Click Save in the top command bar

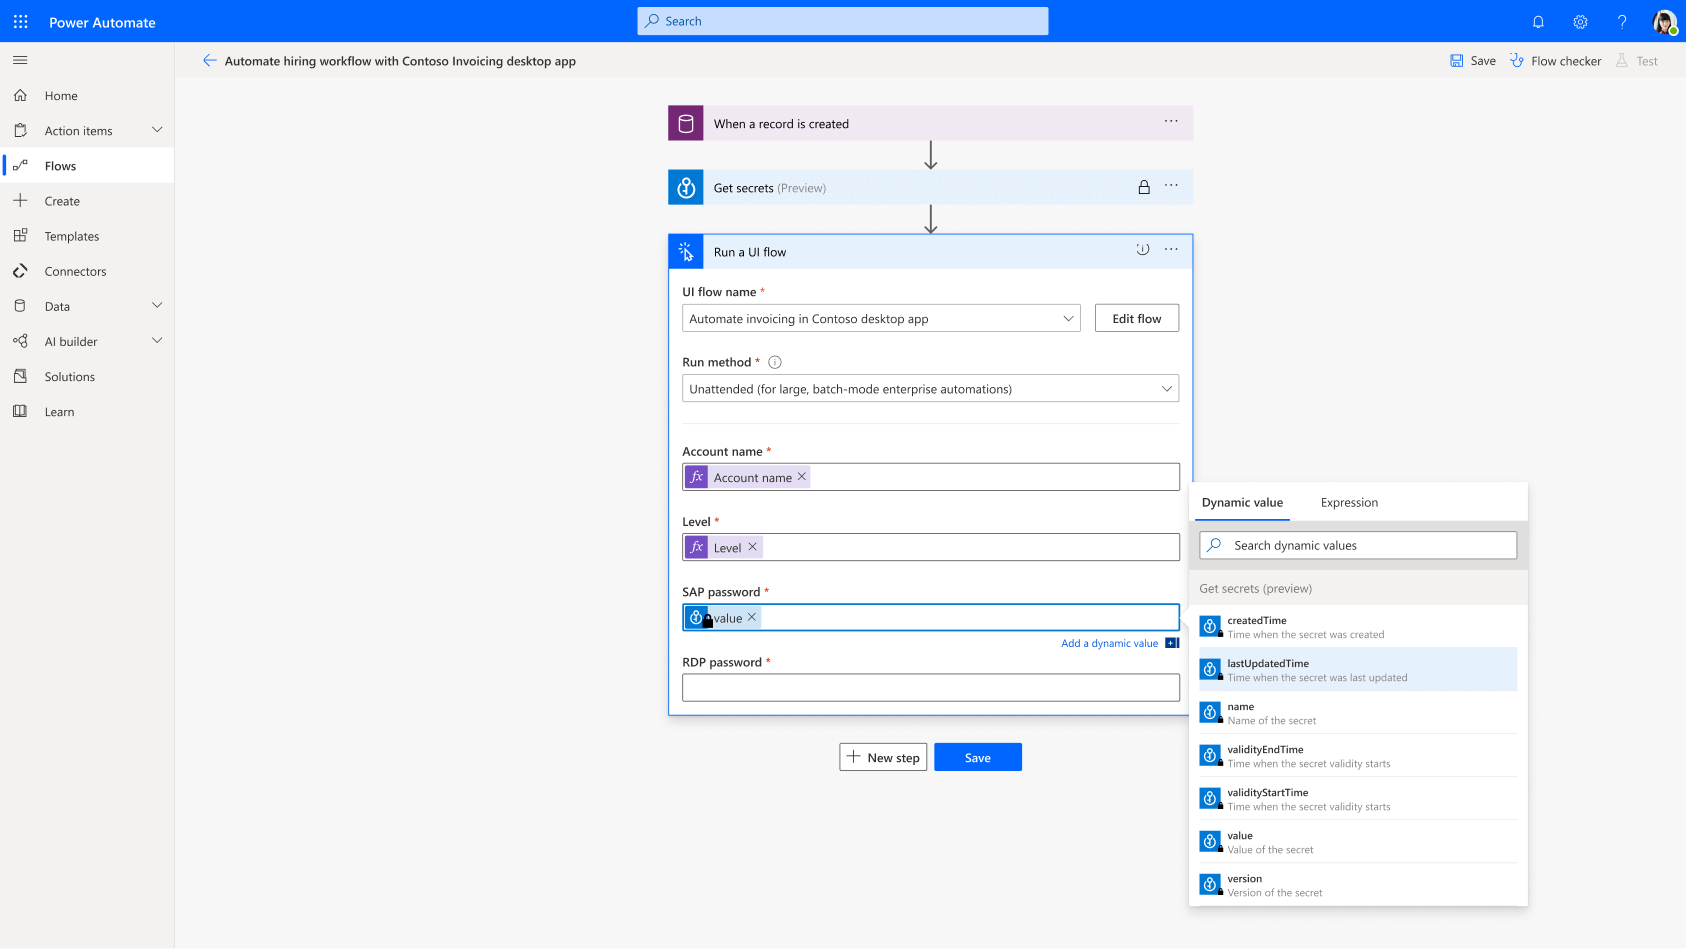coord(1473,61)
